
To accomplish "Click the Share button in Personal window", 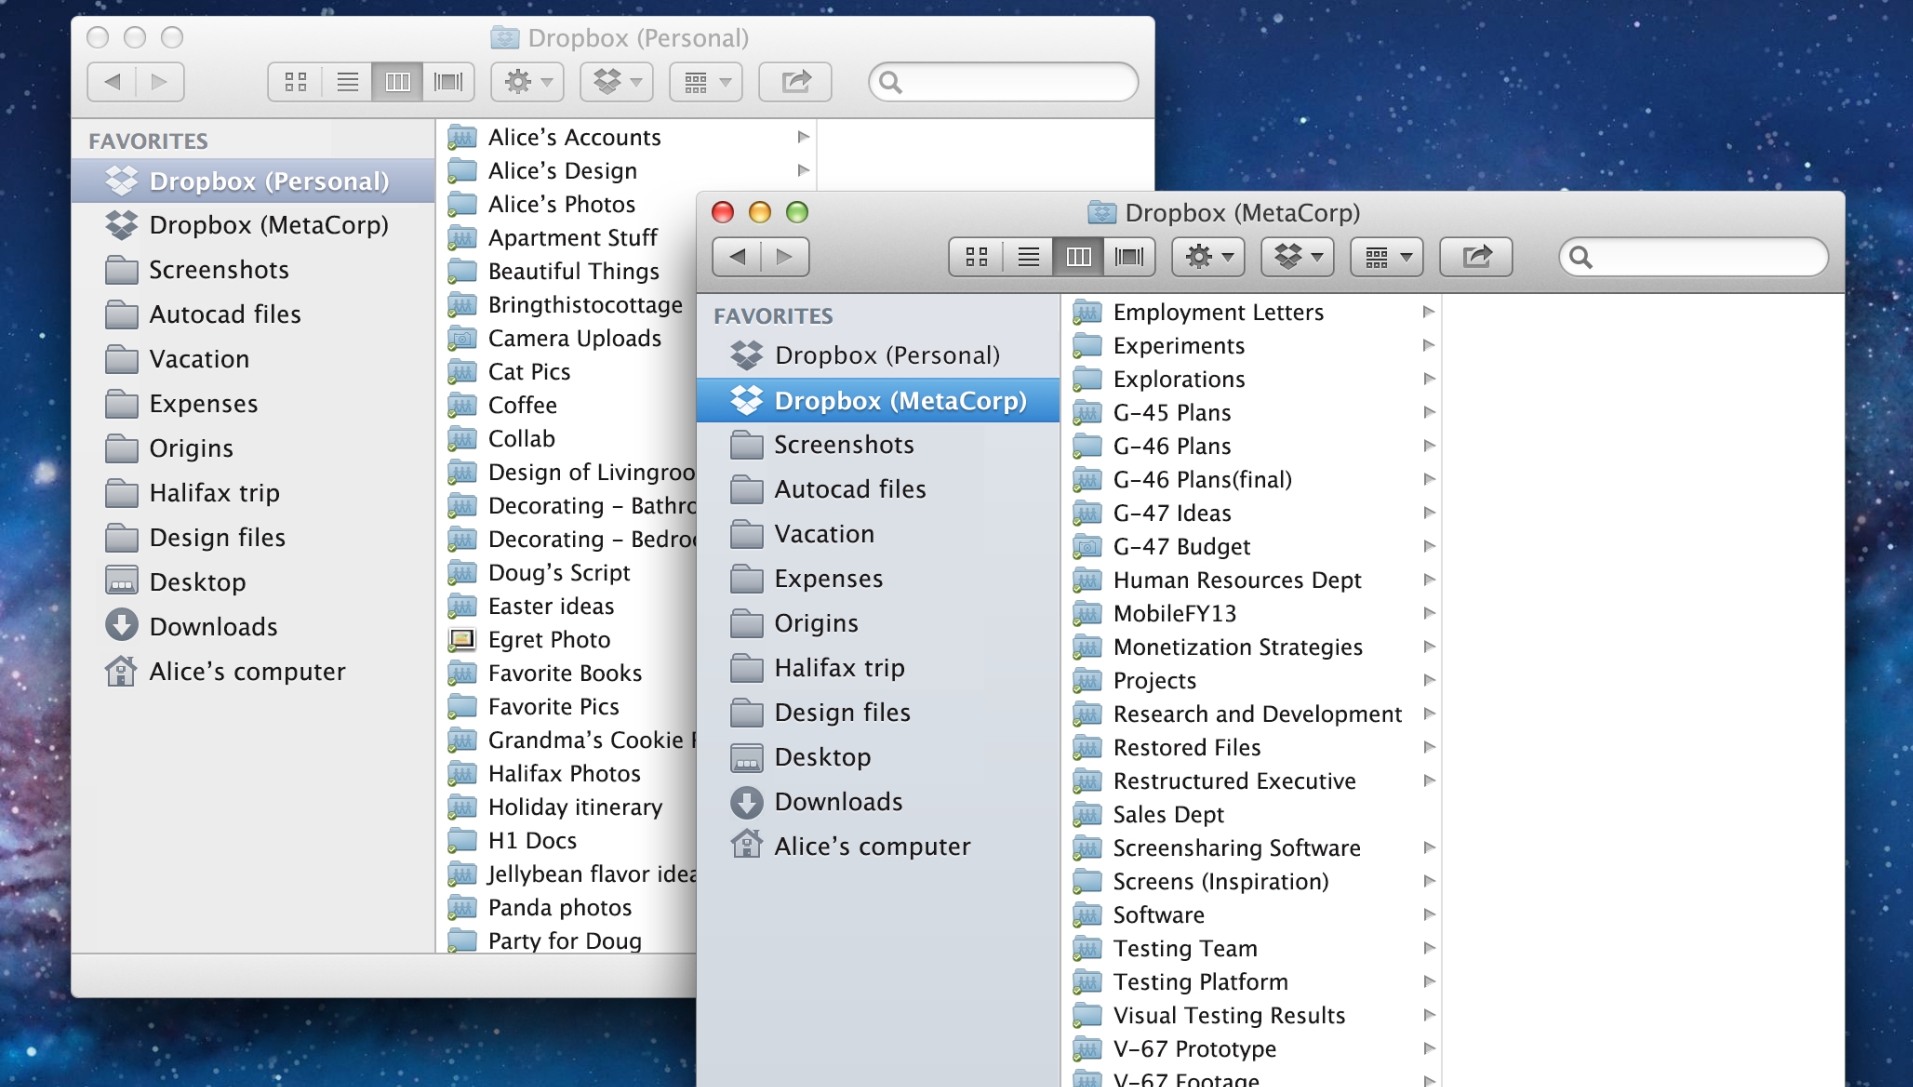I will 795,82.
